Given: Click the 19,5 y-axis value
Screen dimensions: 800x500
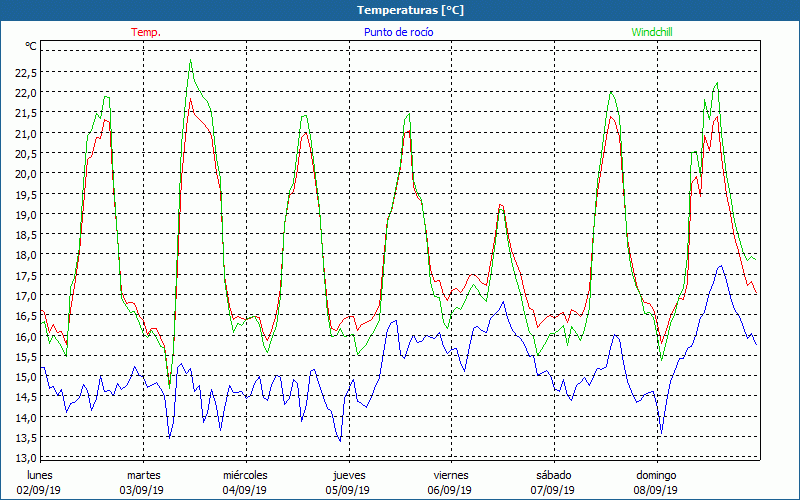Looking at the screenshot, I should click(x=26, y=195).
